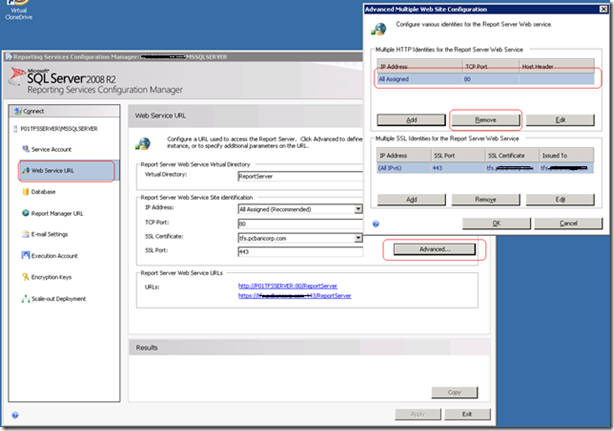Image resolution: width=614 pixels, height=431 pixels.
Task: Click the SQL Server logo in header
Action: [x=17, y=76]
